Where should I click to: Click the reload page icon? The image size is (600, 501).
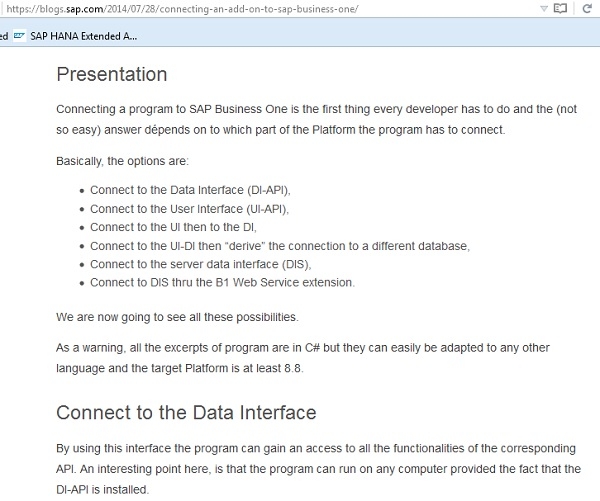pos(585,9)
